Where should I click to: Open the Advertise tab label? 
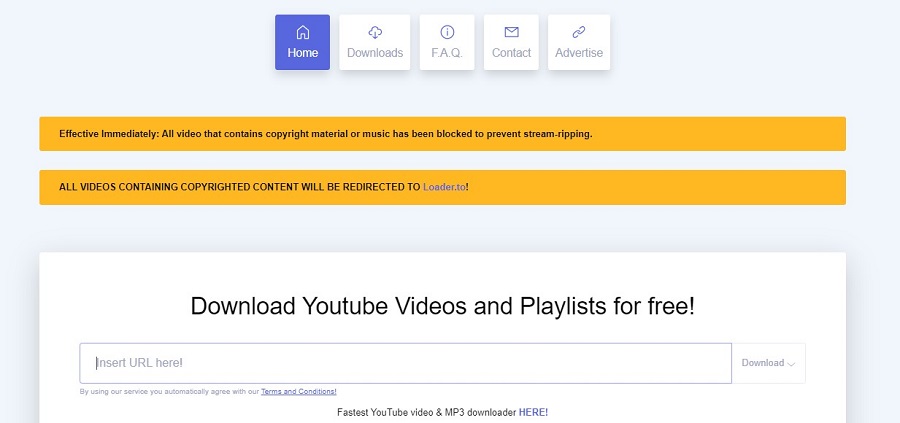click(x=579, y=53)
